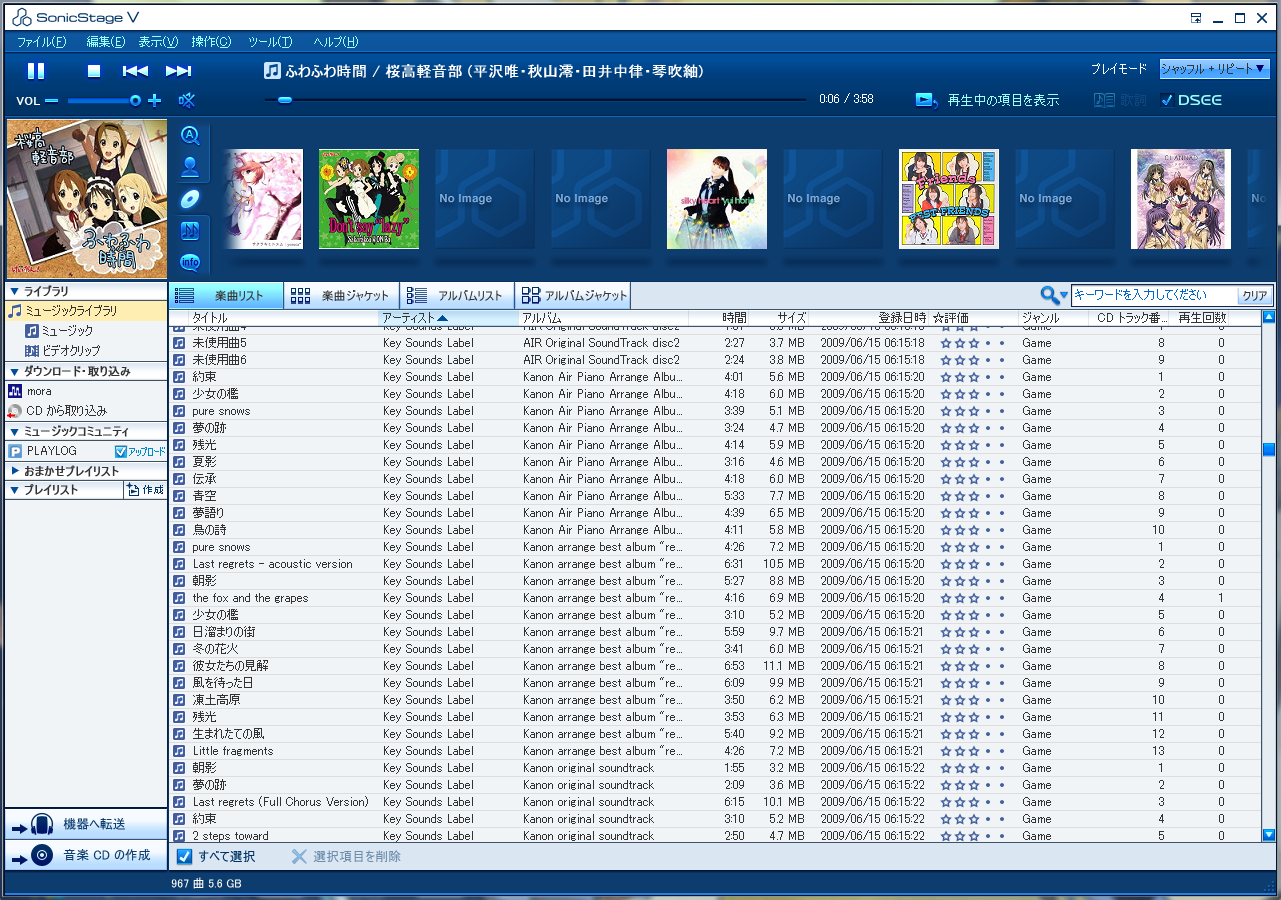Switch to the アルバムジャケット tab
Viewport: 1281px width, 900px height.
click(573, 296)
